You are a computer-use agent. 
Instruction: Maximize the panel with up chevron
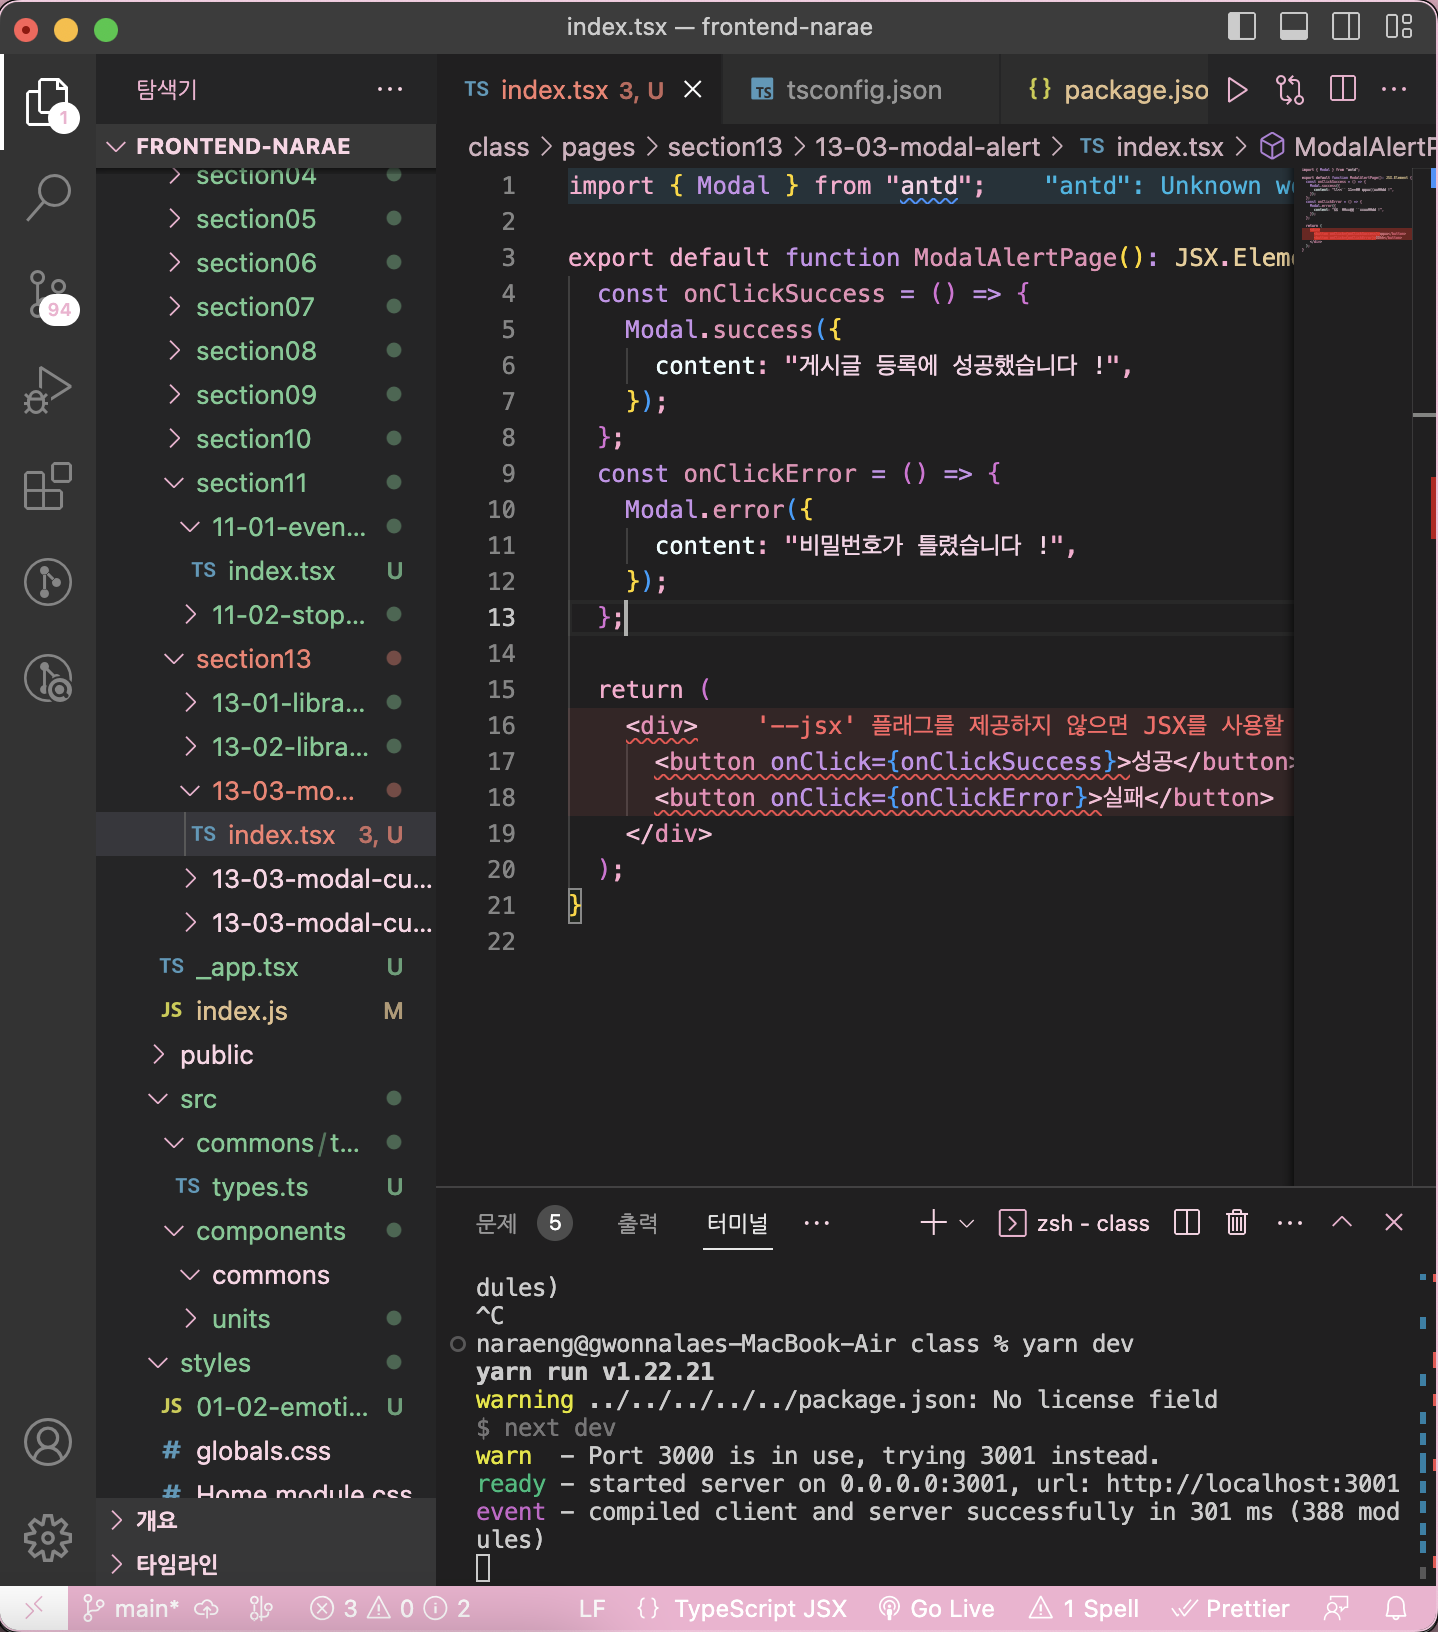(x=1342, y=1222)
